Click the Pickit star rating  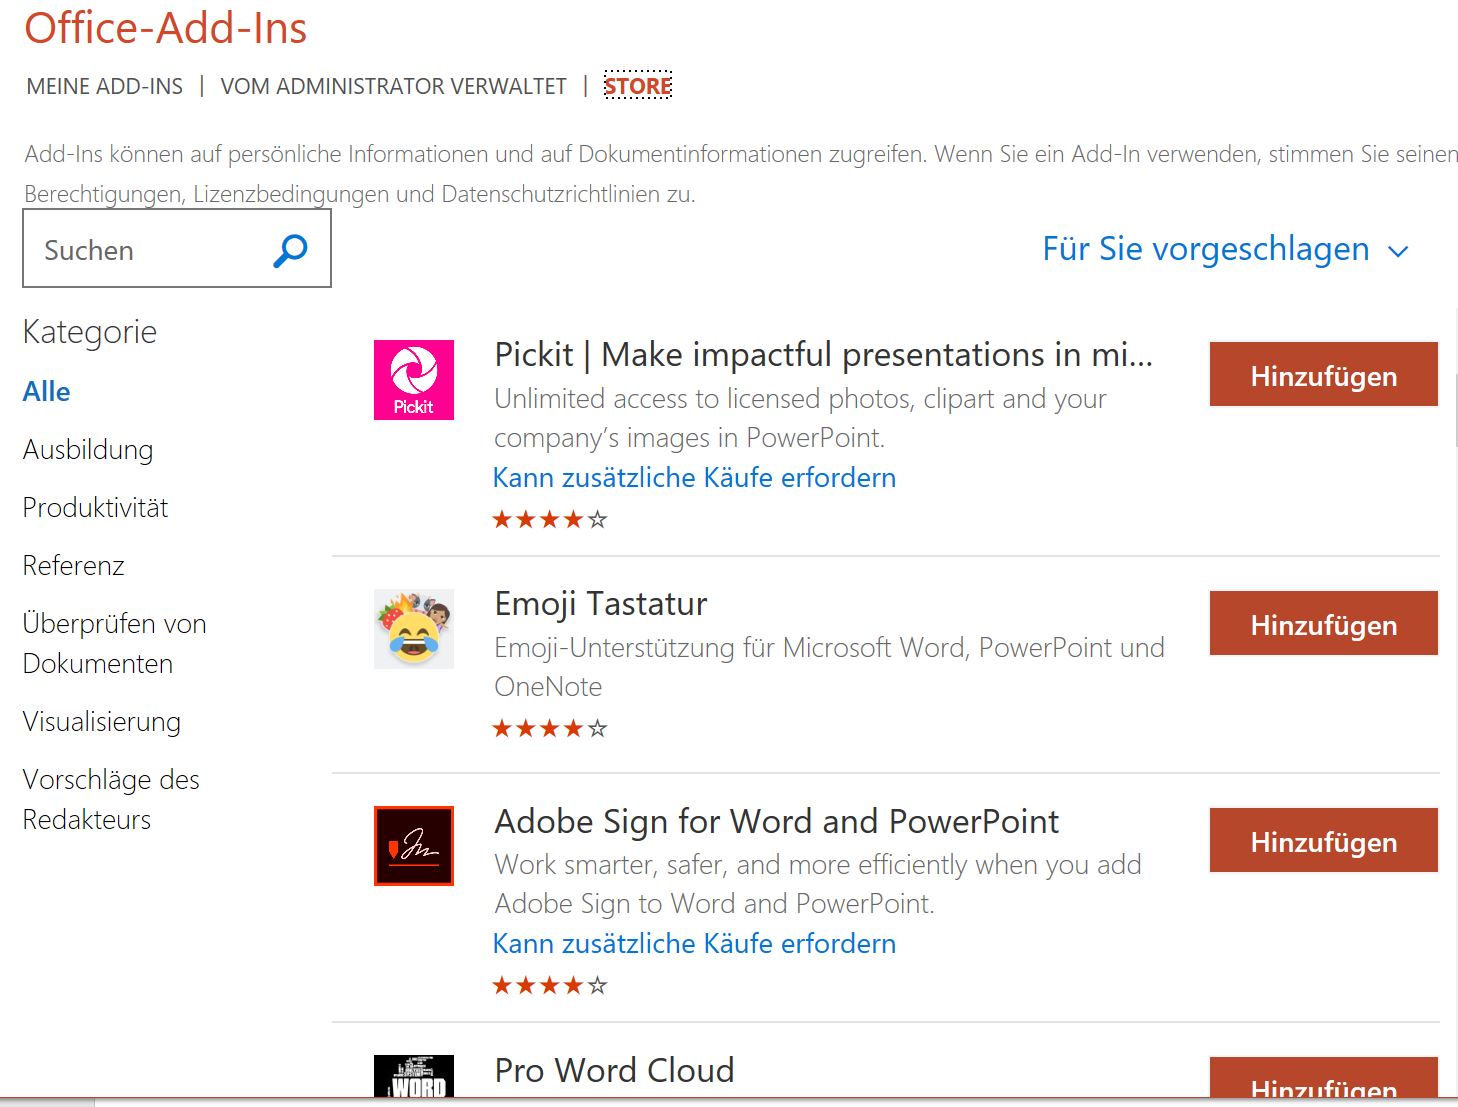(x=550, y=519)
